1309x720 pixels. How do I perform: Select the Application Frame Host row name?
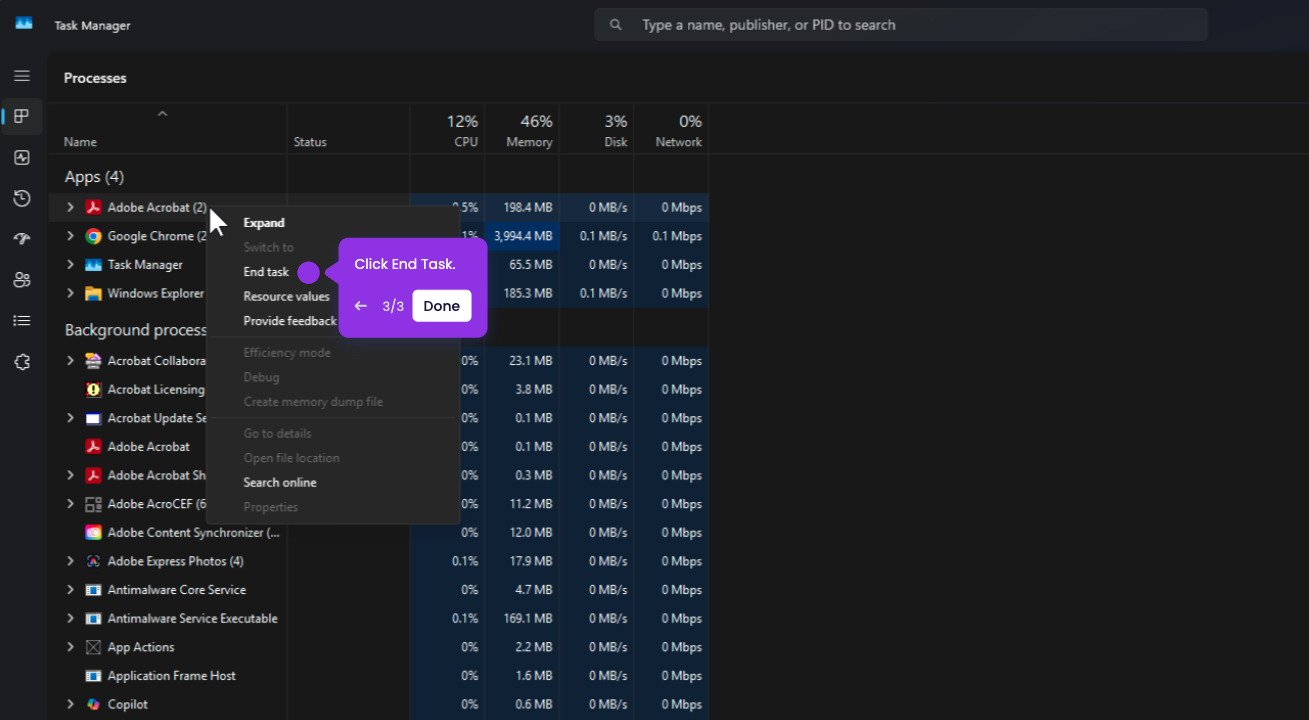(172, 676)
